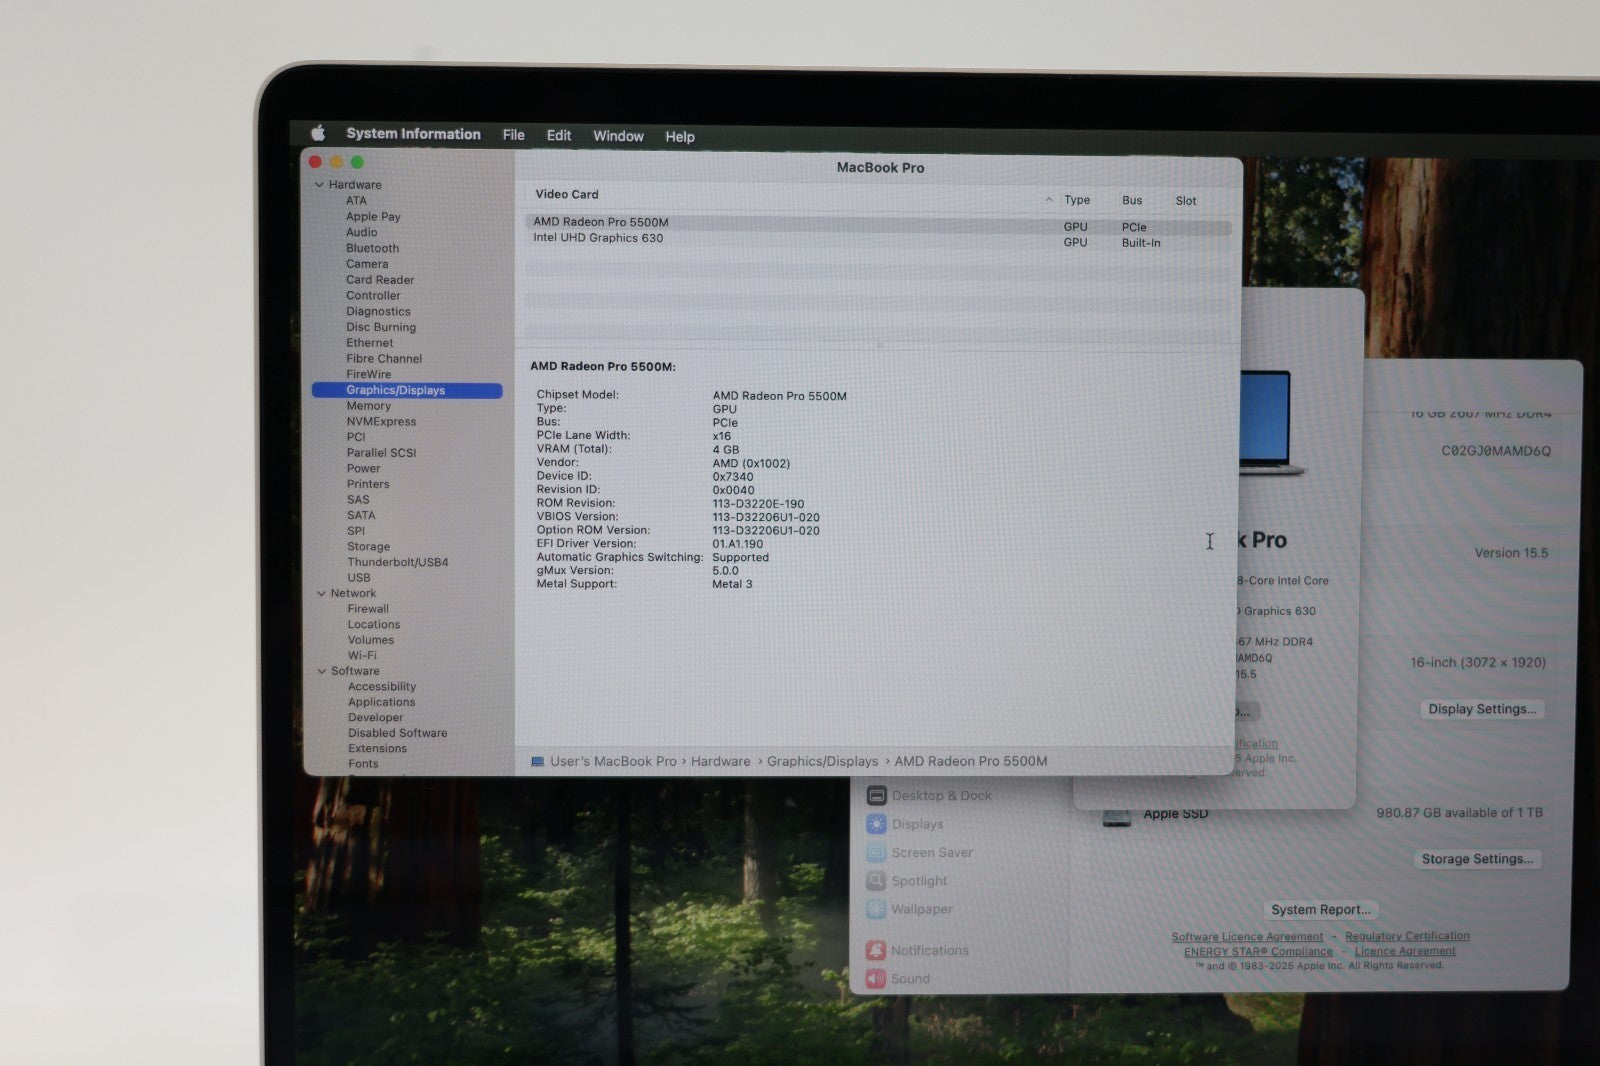Image resolution: width=1600 pixels, height=1066 pixels.
Task: Select SPI in the sidebar
Action: tap(356, 531)
